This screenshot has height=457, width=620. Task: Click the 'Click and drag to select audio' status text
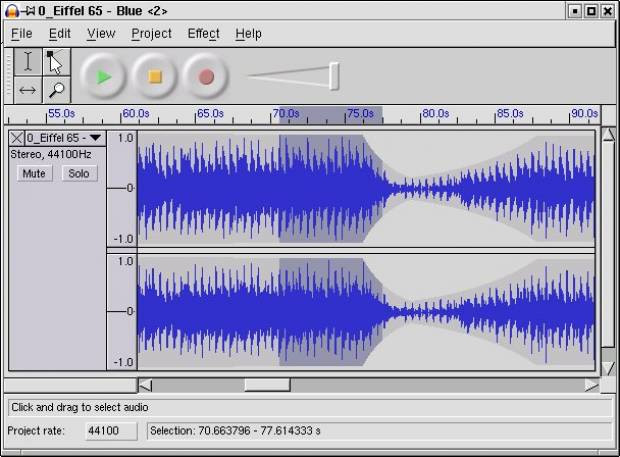[79, 407]
